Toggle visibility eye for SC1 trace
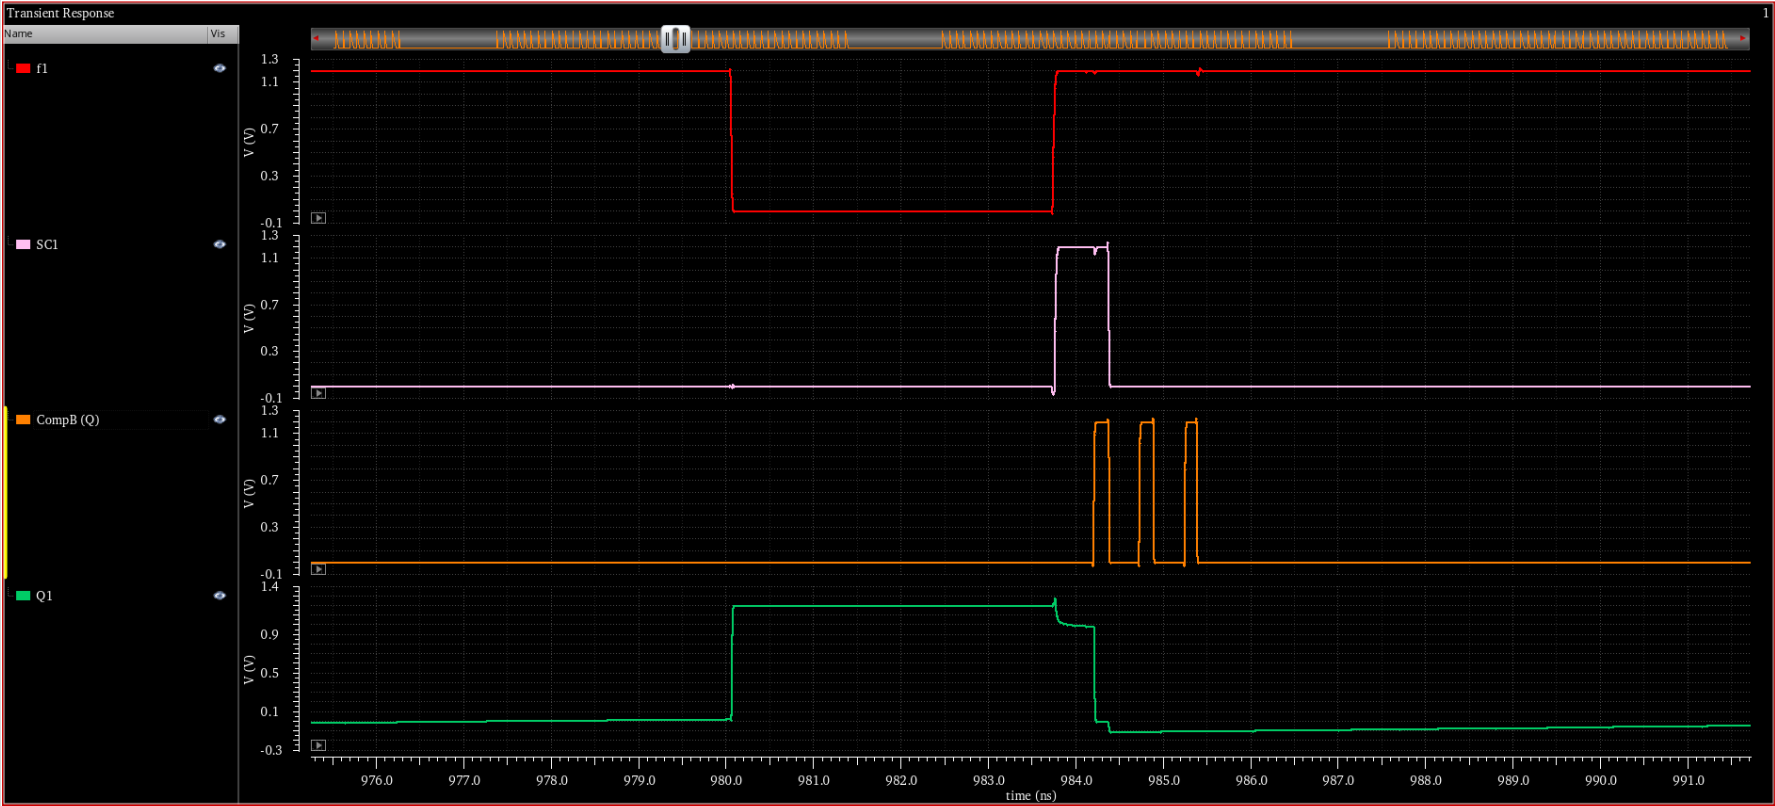1775x806 pixels. point(220,244)
